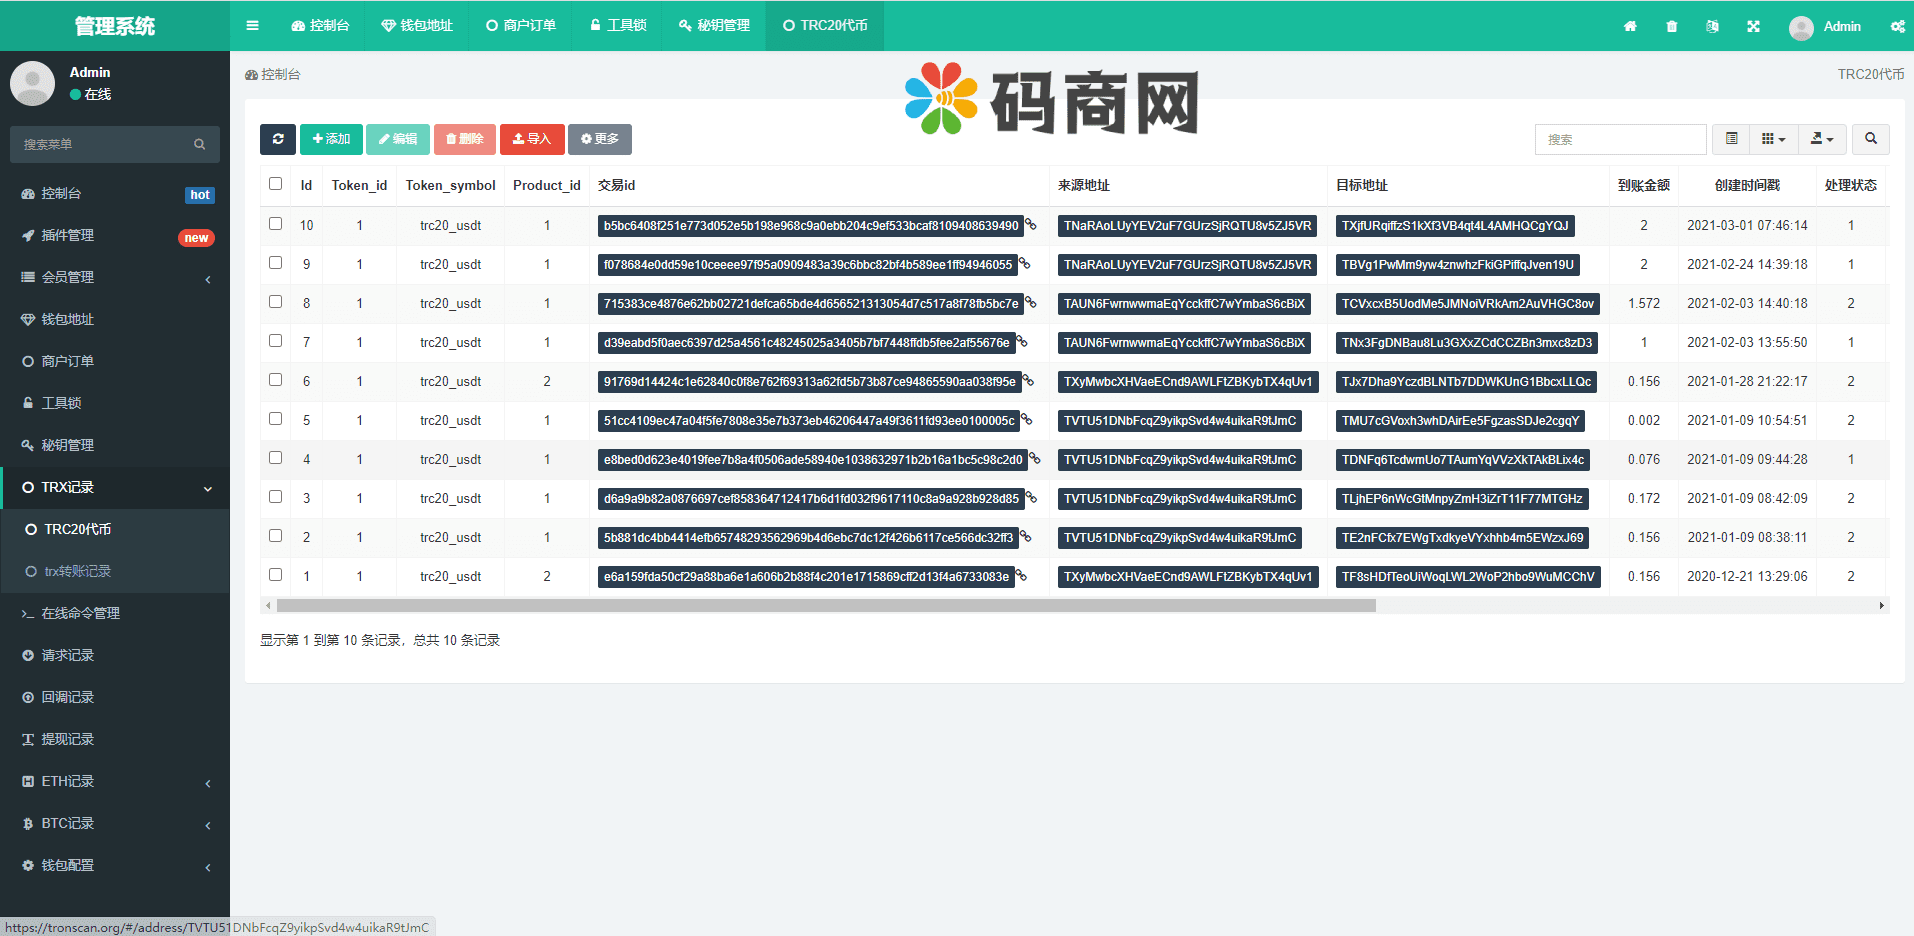
Task: Click the horizontal scrollbar under the table
Action: [826, 605]
